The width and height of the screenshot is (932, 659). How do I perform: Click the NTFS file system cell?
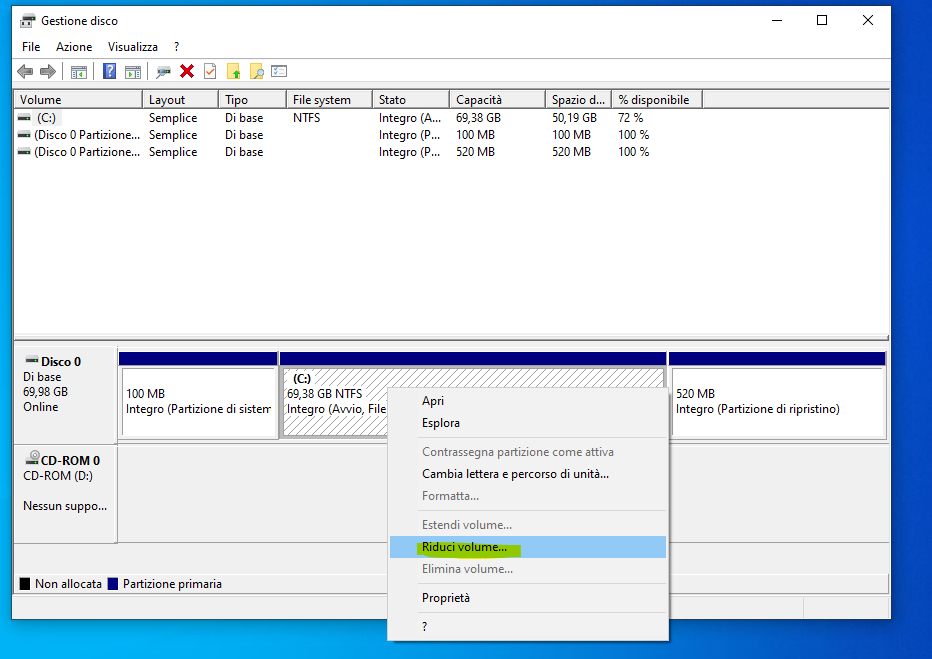point(307,118)
